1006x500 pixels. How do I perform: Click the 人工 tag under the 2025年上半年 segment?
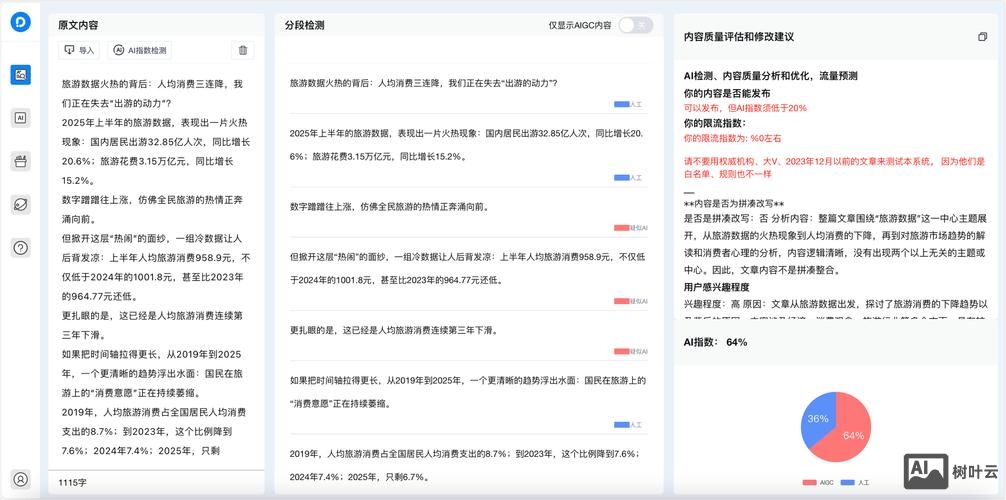click(x=628, y=177)
